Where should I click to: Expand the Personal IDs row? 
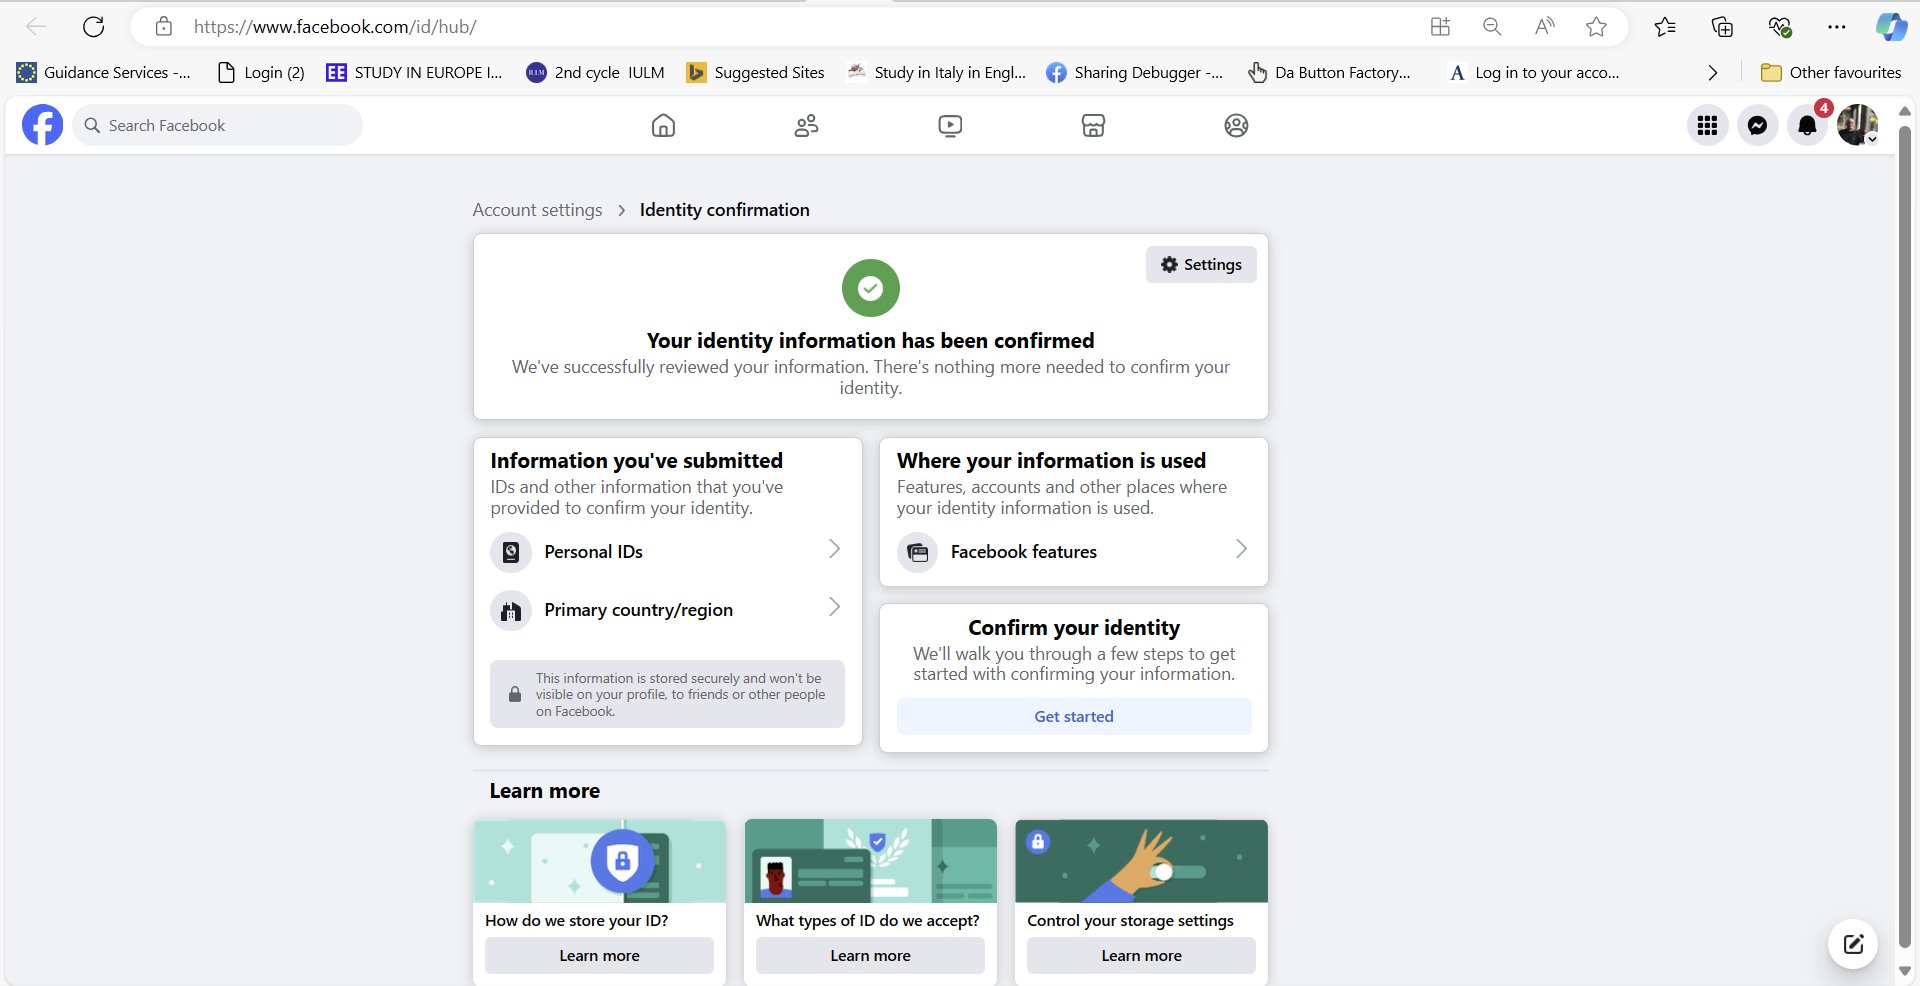point(667,551)
